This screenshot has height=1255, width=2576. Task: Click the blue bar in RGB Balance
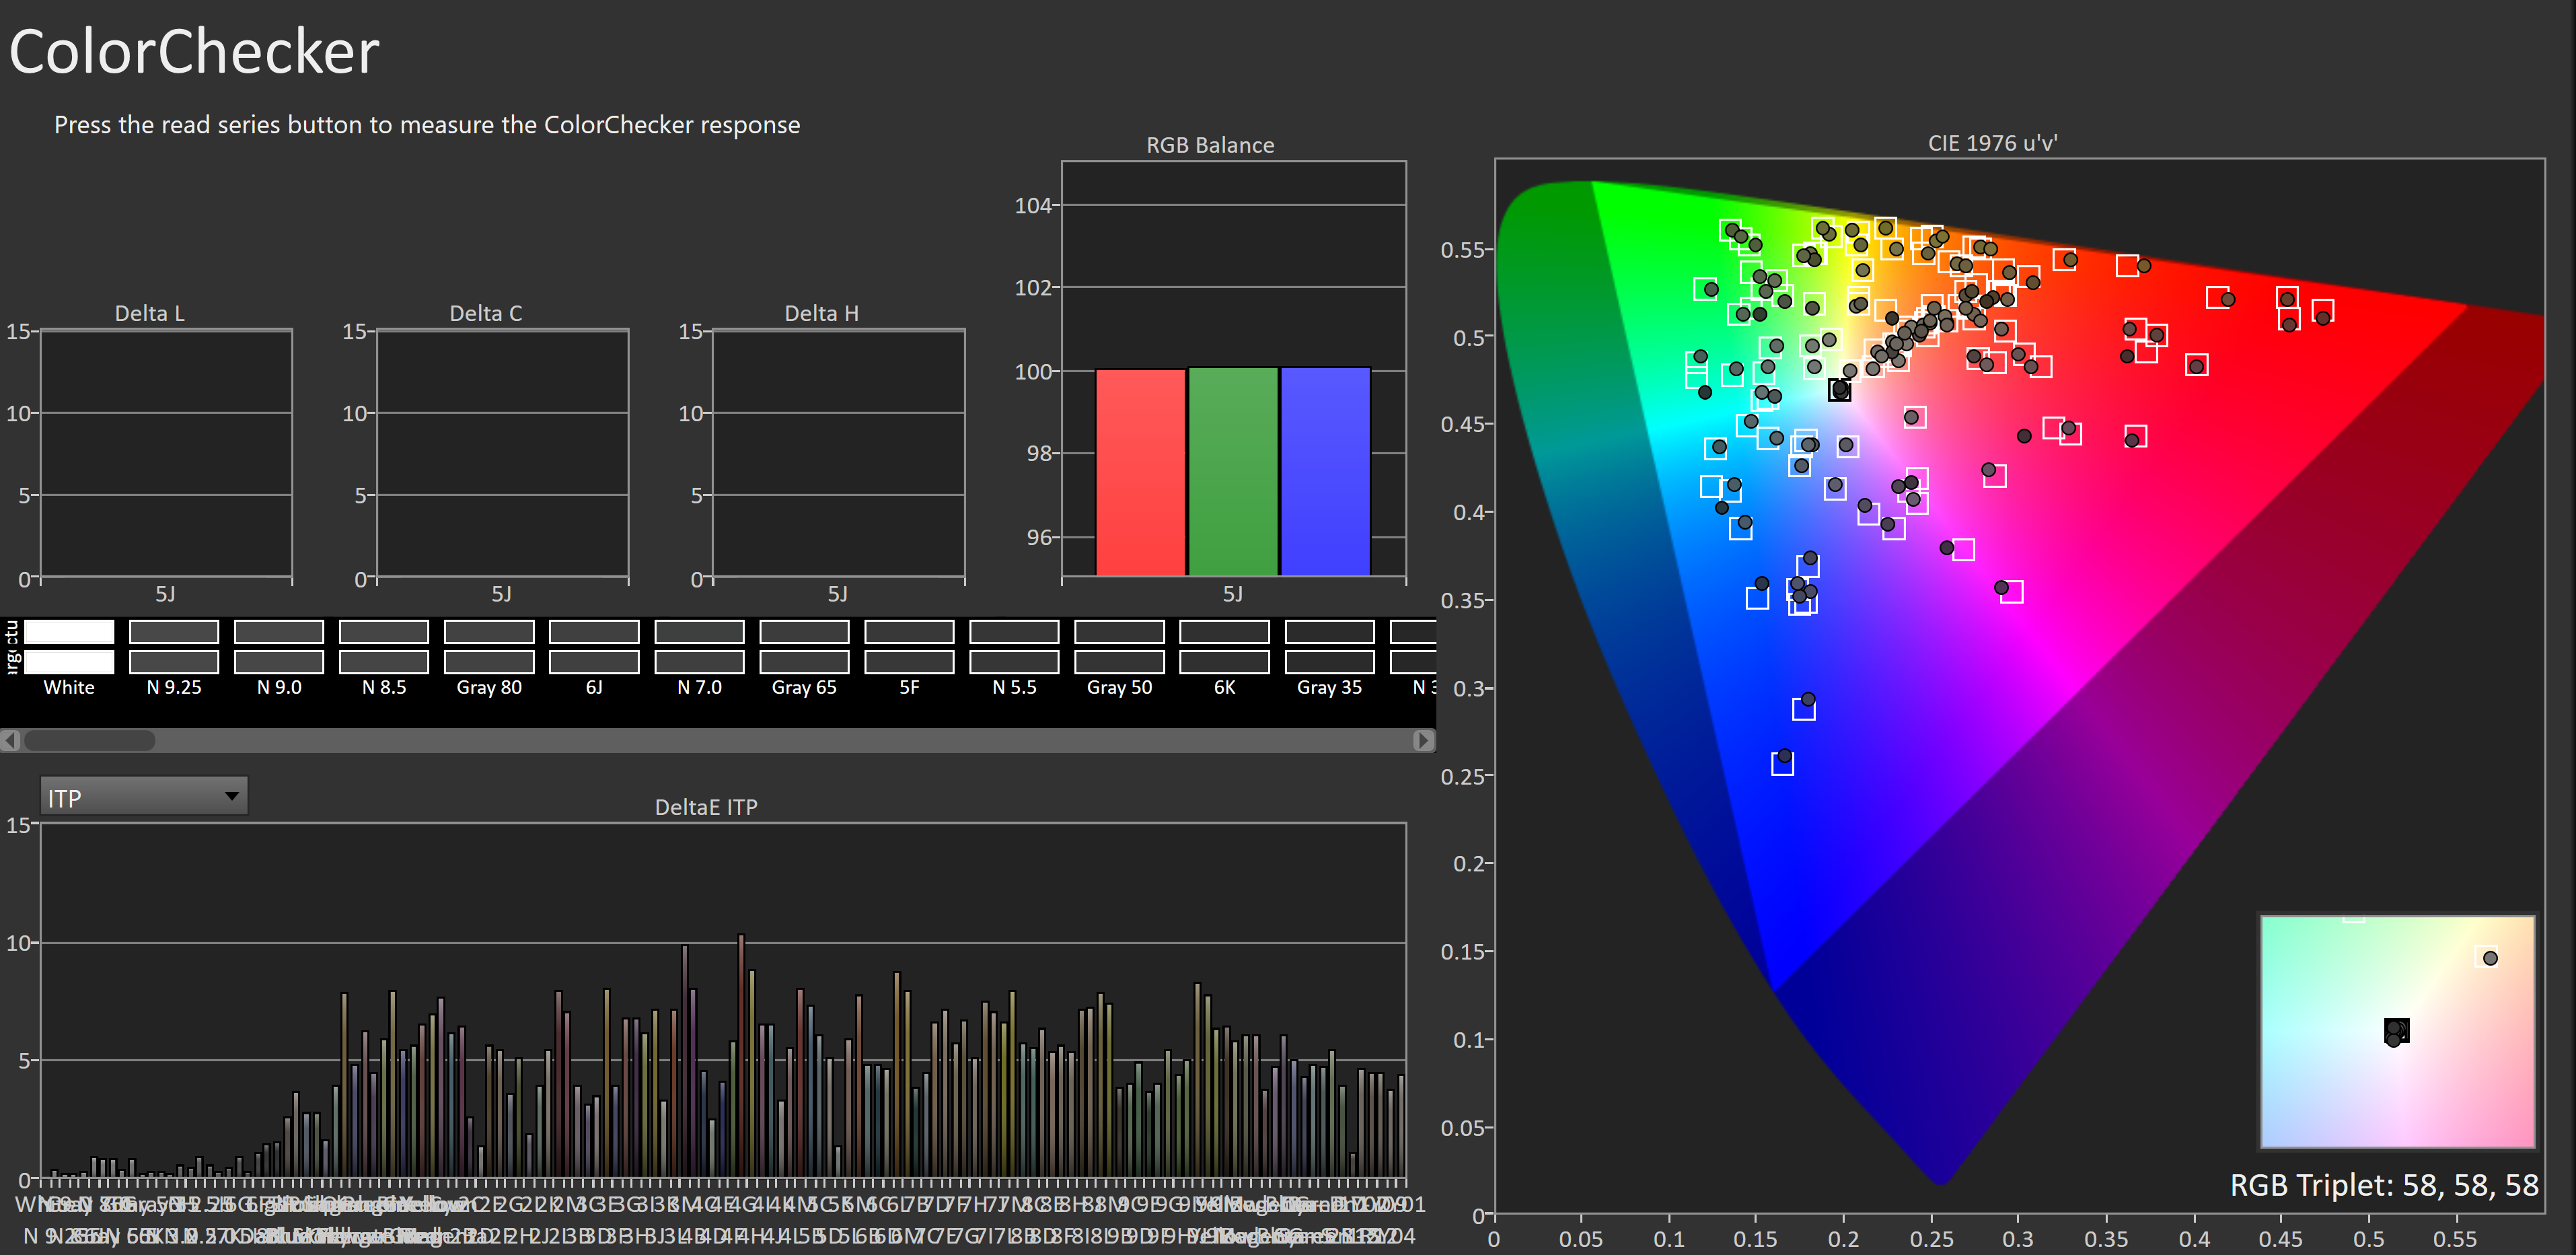pyautogui.click(x=1325, y=472)
